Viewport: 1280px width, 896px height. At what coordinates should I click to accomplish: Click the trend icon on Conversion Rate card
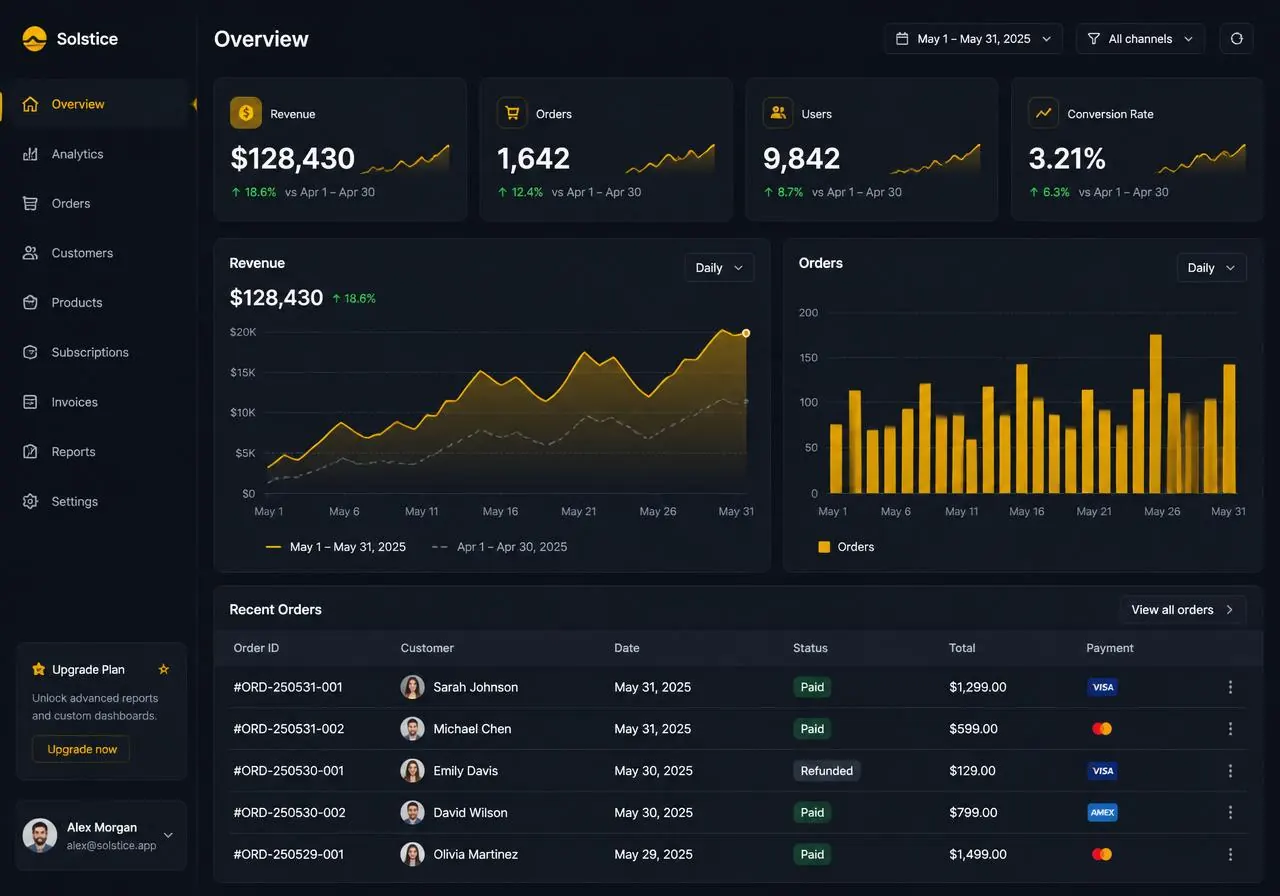click(x=1044, y=113)
